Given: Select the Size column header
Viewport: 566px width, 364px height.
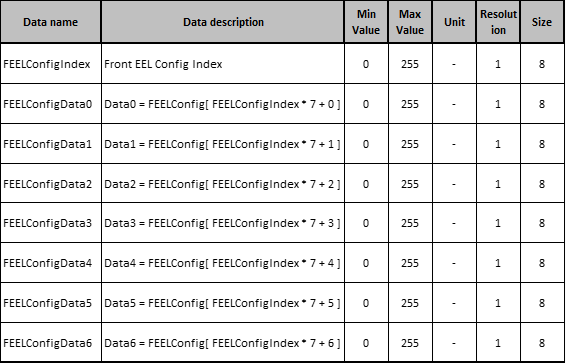Looking at the screenshot, I should (x=542, y=22).
